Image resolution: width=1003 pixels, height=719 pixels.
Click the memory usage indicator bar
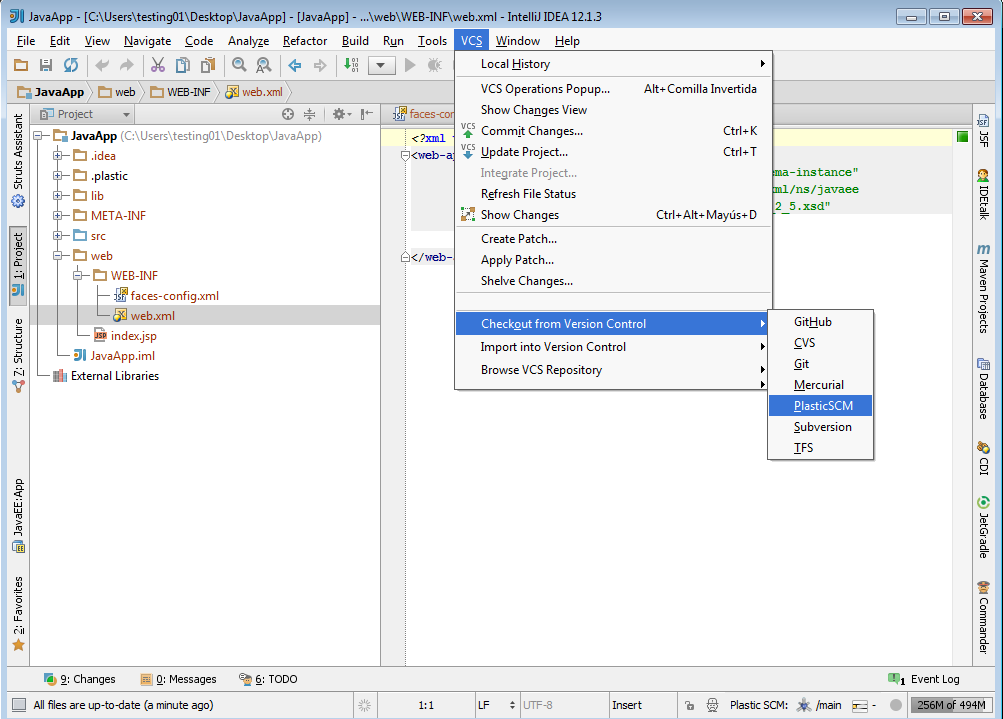[x=951, y=705]
